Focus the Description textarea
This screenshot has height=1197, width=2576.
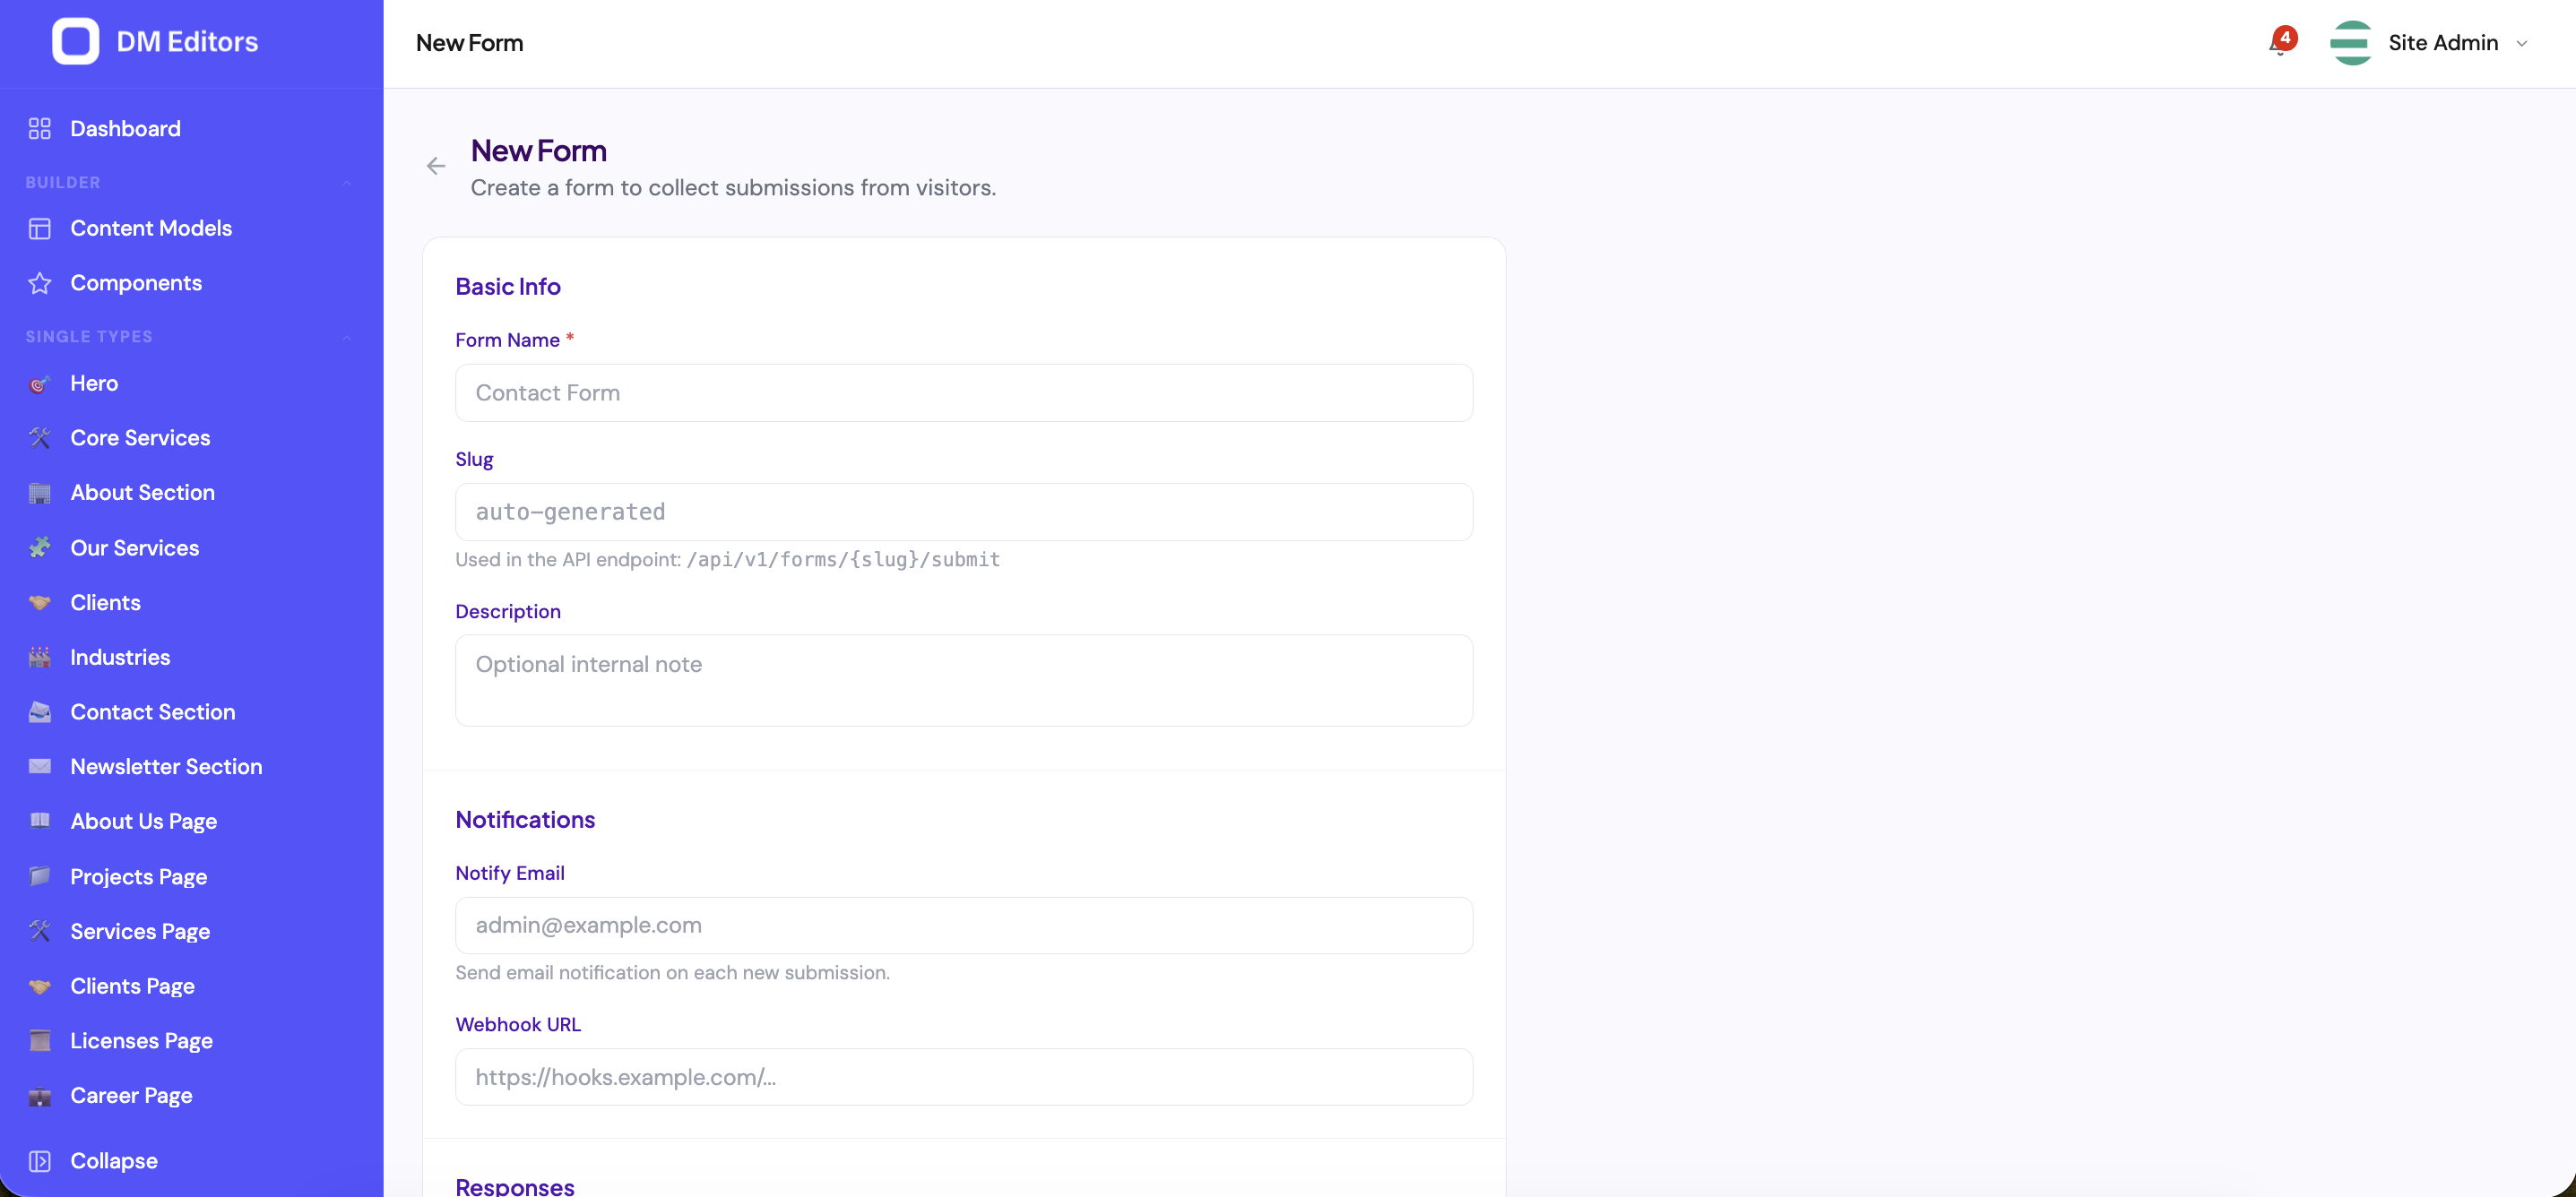[963, 680]
